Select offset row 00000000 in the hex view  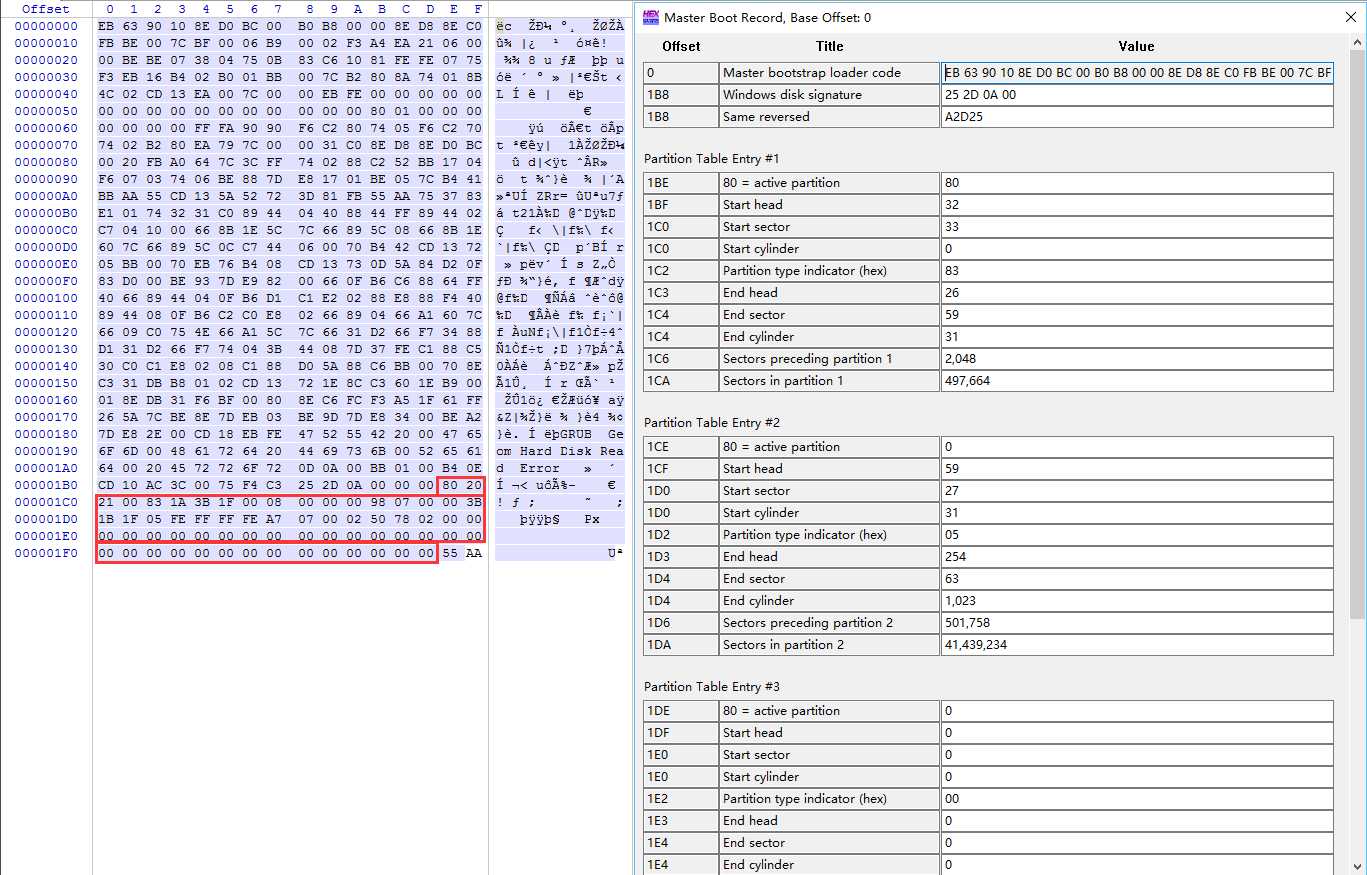(46, 26)
